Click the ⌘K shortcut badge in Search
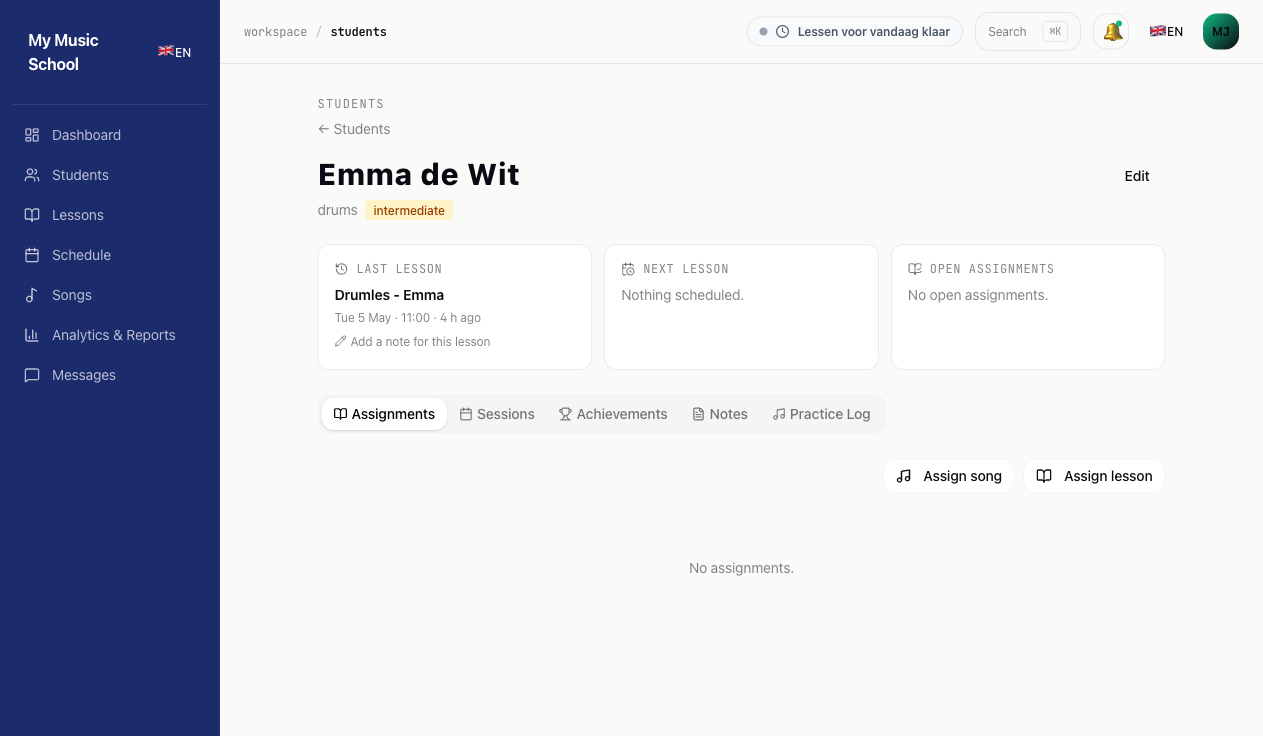 pyautogui.click(x=1055, y=32)
